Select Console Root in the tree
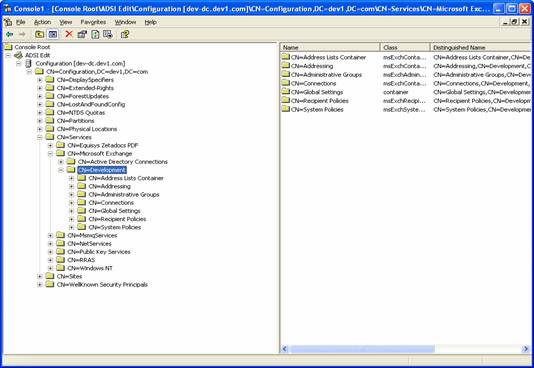The height and width of the screenshot is (368, 534). [x=32, y=47]
